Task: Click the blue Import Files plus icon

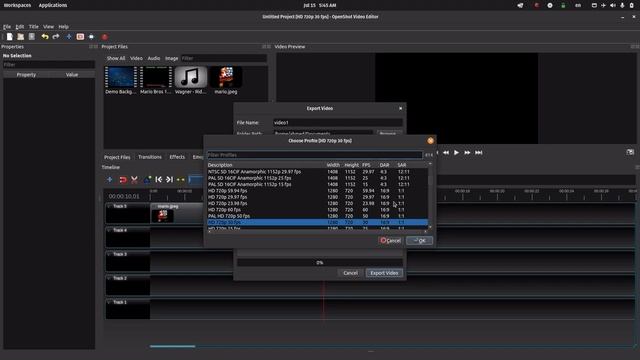Action: 69,37
